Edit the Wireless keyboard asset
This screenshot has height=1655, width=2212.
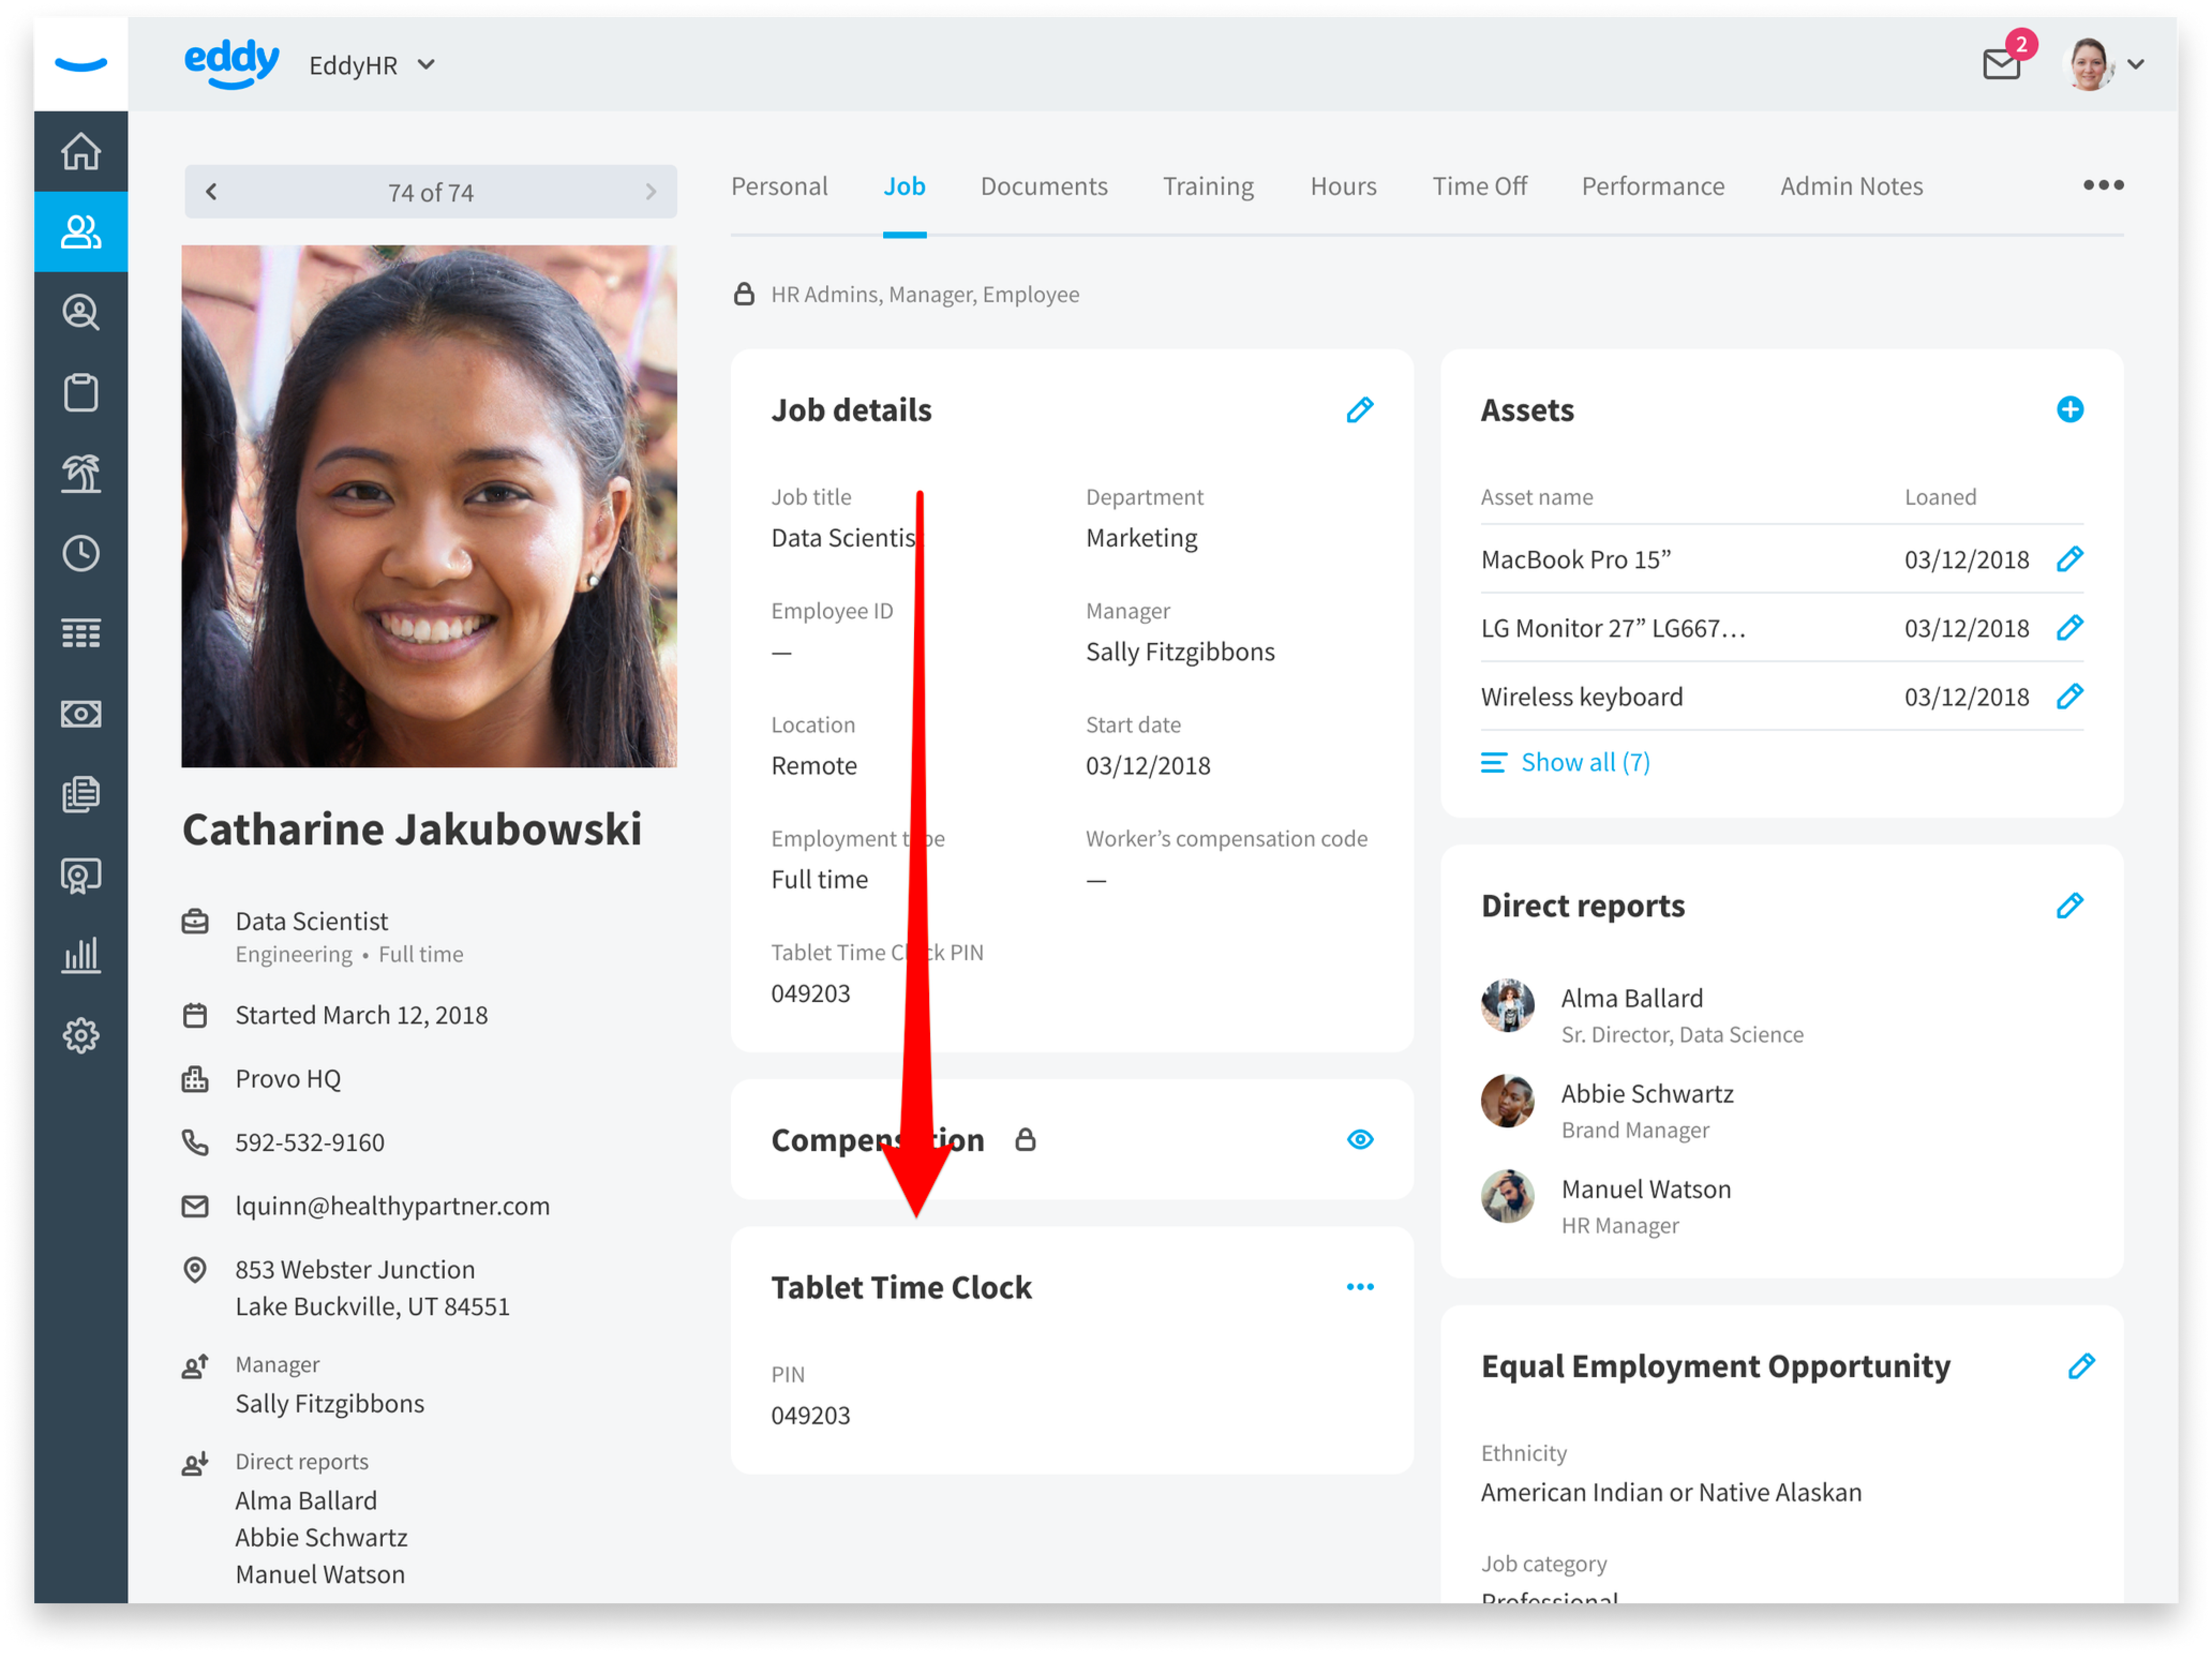tap(2070, 696)
